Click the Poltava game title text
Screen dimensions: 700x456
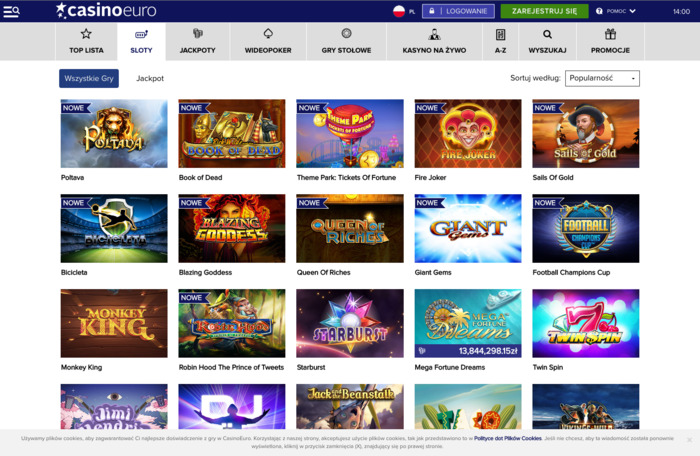(72, 177)
